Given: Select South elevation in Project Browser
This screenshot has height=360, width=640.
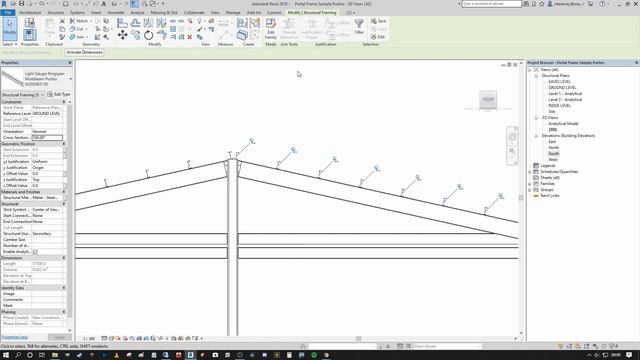Looking at the screenshot, I should click(x=553, y=154).
